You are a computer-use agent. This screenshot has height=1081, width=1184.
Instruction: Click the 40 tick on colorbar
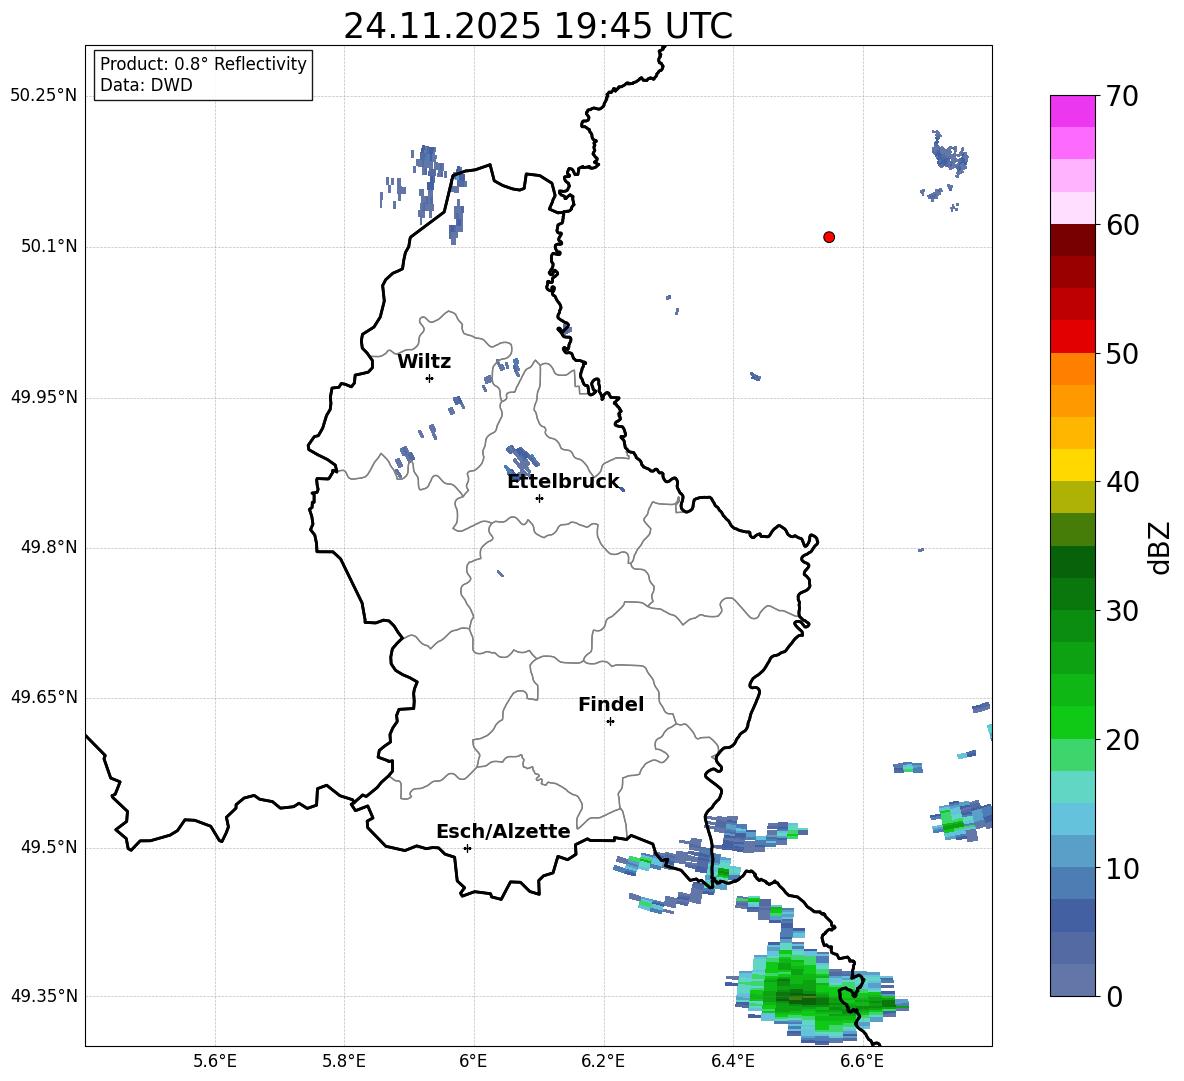coord(1122,482)
